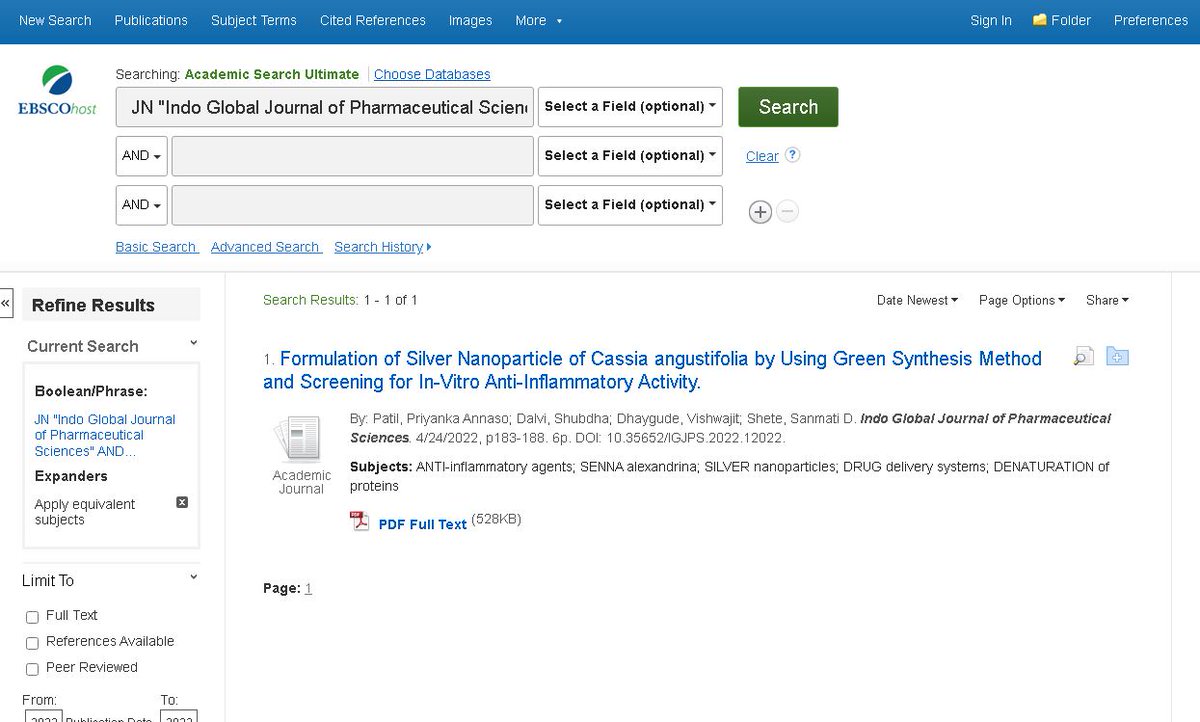Image resolution: width=1200 pixels, height=722 pixels.
Task: Open Preferences
Action: click(x=1151, y=20)
